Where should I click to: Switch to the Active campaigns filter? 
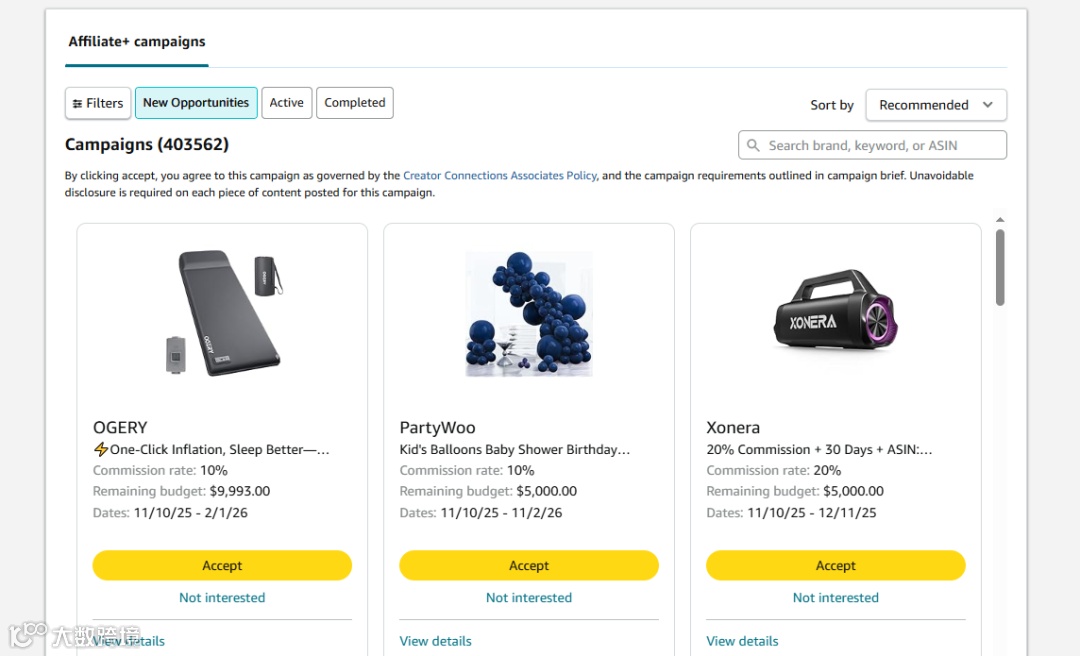pyautogui.click(x=286, y=103)
